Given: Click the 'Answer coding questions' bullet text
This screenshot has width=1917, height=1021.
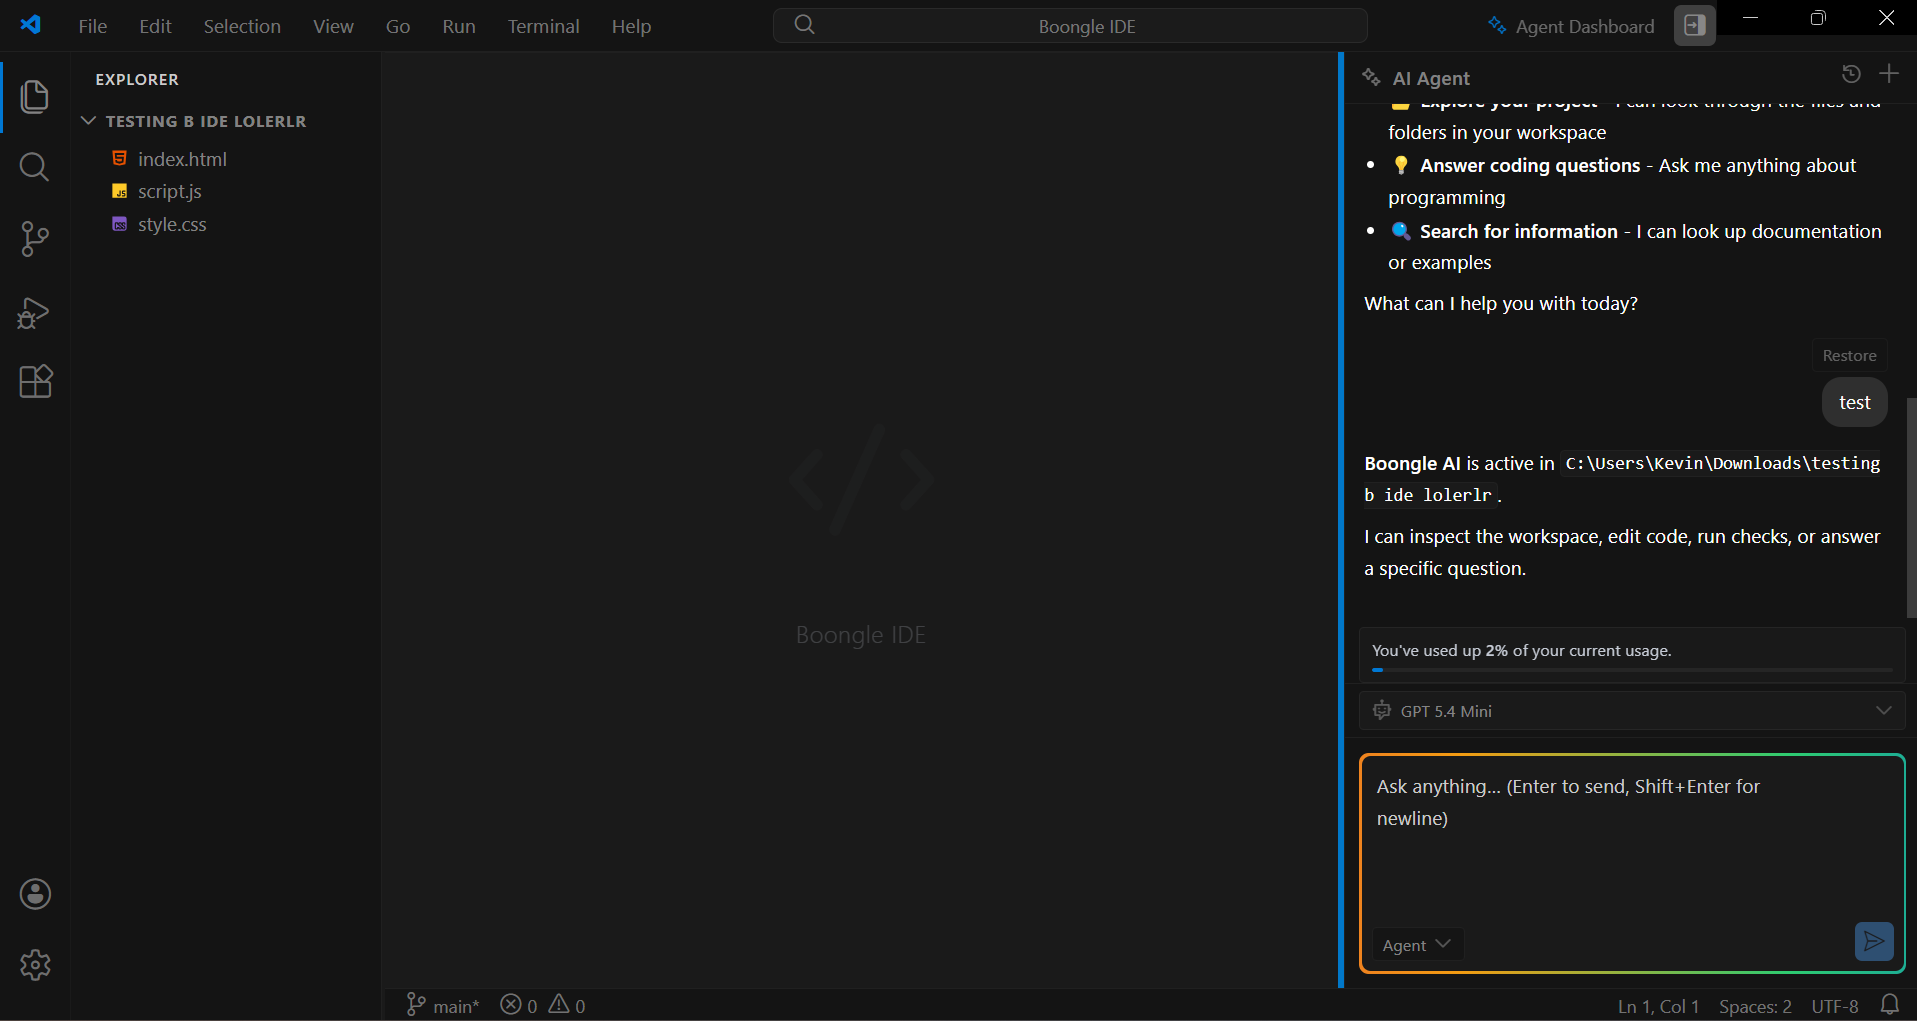Looking at the screenshot, I should point(1530,165).
